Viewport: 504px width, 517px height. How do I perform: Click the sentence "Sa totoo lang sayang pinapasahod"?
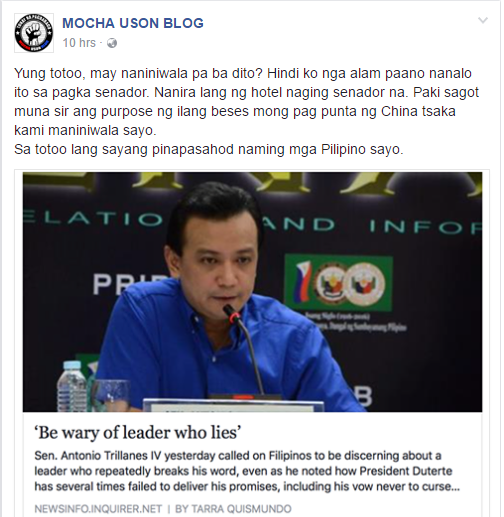pos(209,149)
